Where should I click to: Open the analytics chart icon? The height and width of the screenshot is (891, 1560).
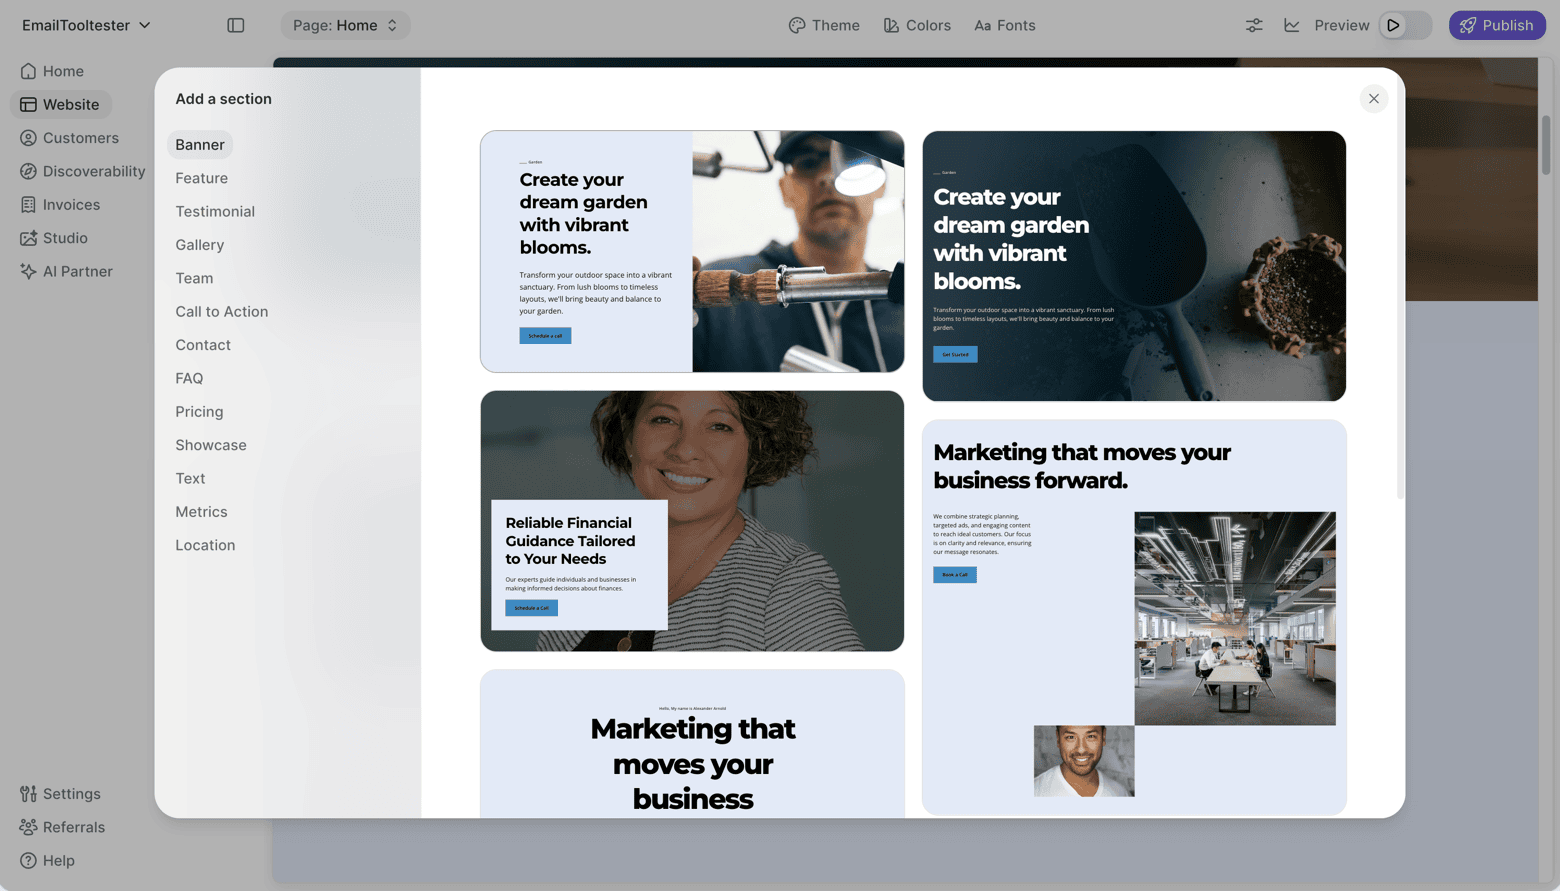[1291, 25]
